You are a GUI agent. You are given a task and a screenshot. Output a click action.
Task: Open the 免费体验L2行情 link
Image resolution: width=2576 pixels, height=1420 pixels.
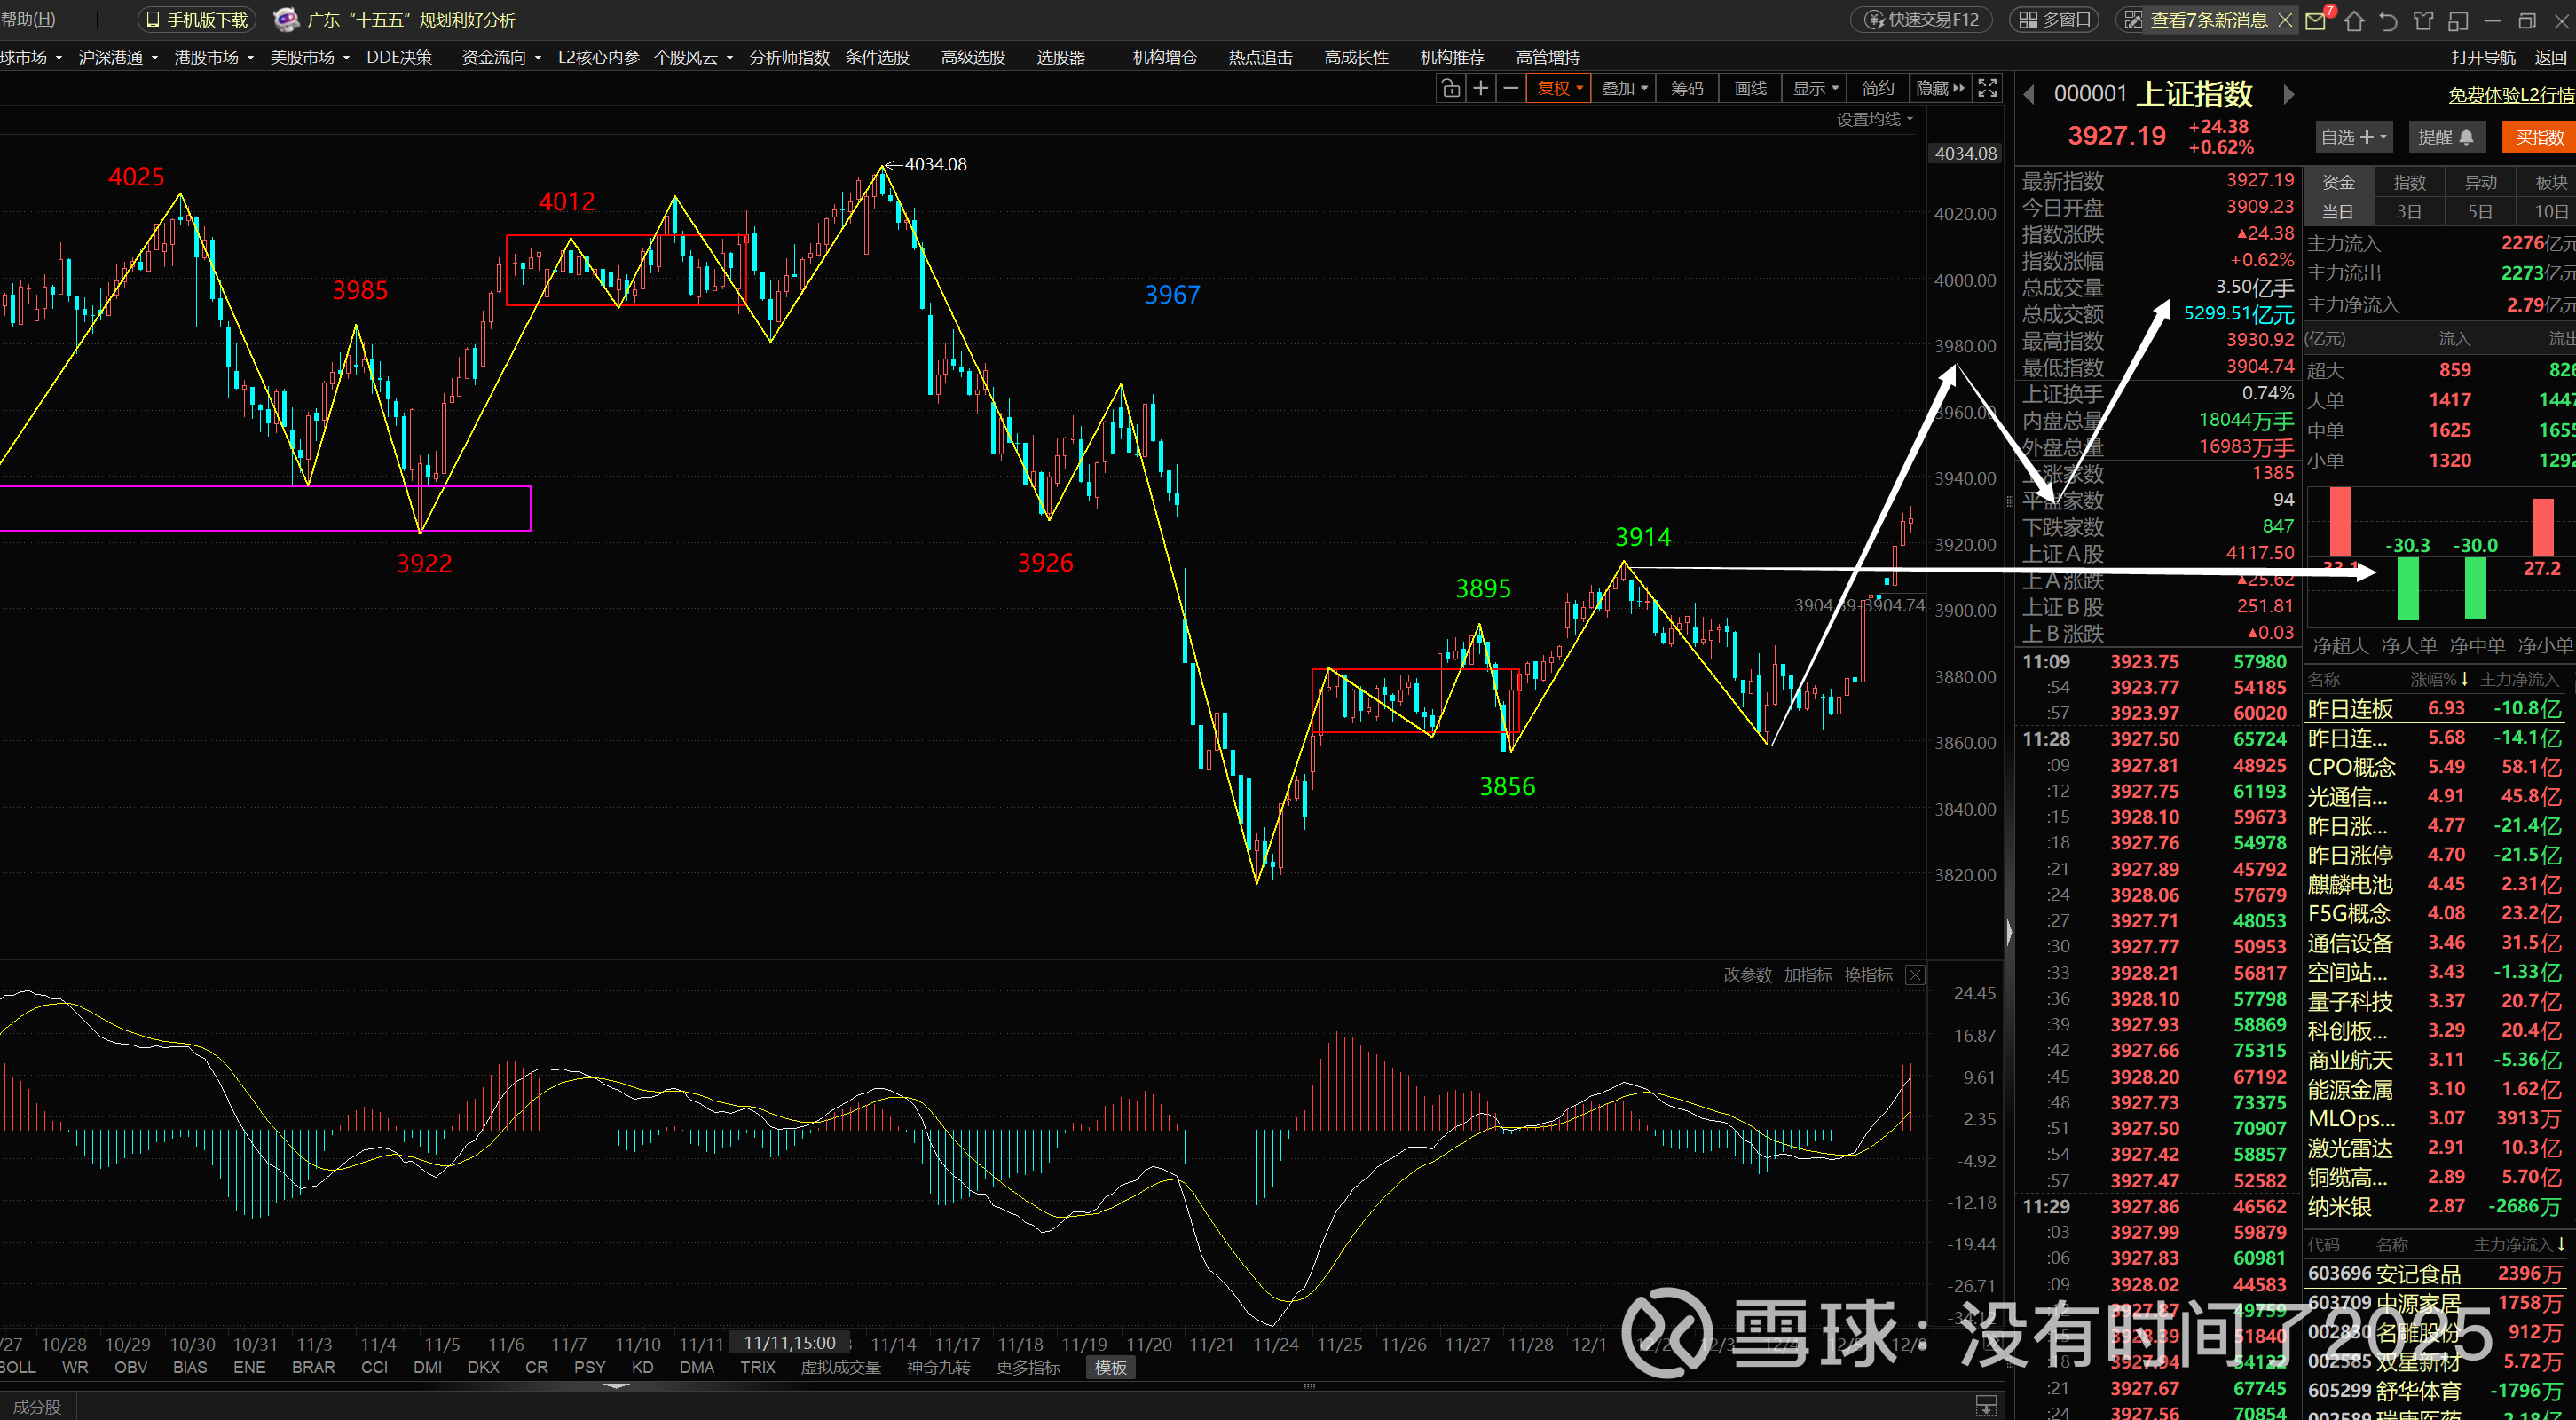[2510, 95]
